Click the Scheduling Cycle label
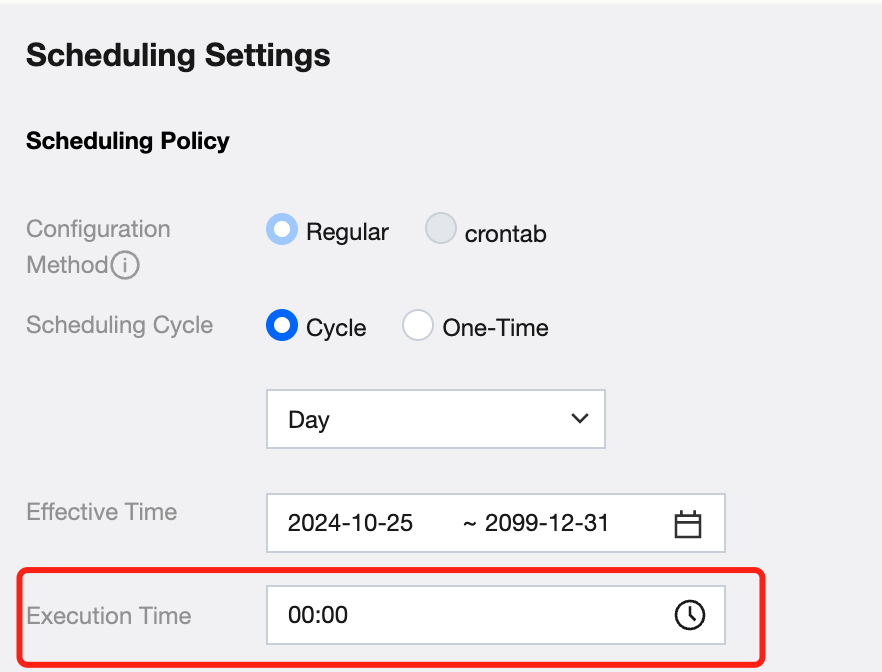The image size is (882, 672). [119, 325]
